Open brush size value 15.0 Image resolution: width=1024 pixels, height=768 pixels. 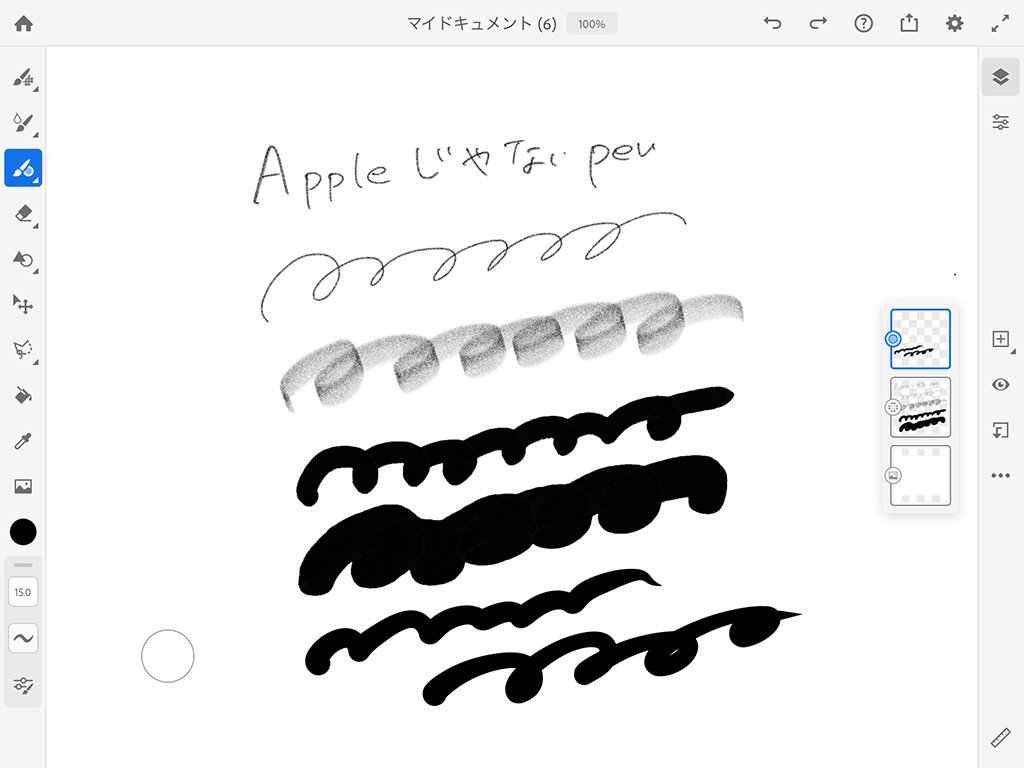[23, 592]
